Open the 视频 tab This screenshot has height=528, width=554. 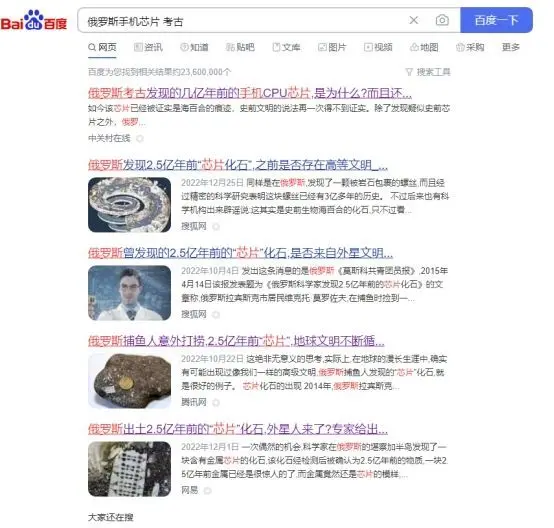click(378, 47)
